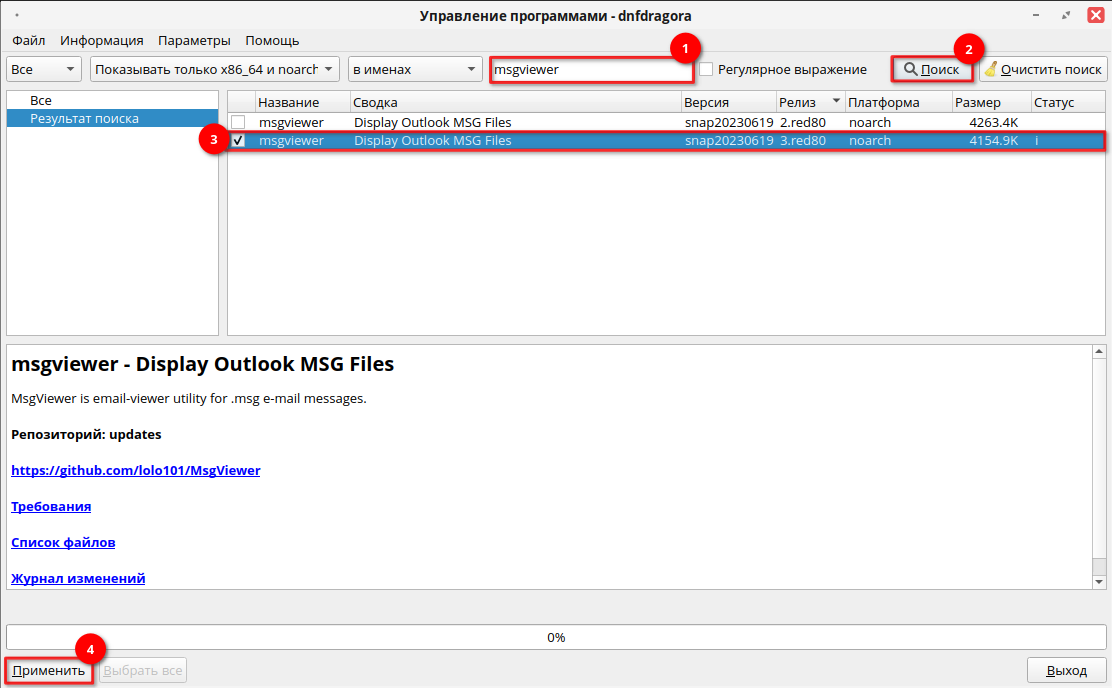Open the Требования link
Viewport: 1112px width, 688px height.
pyautogui.click(x=51, y=506)
